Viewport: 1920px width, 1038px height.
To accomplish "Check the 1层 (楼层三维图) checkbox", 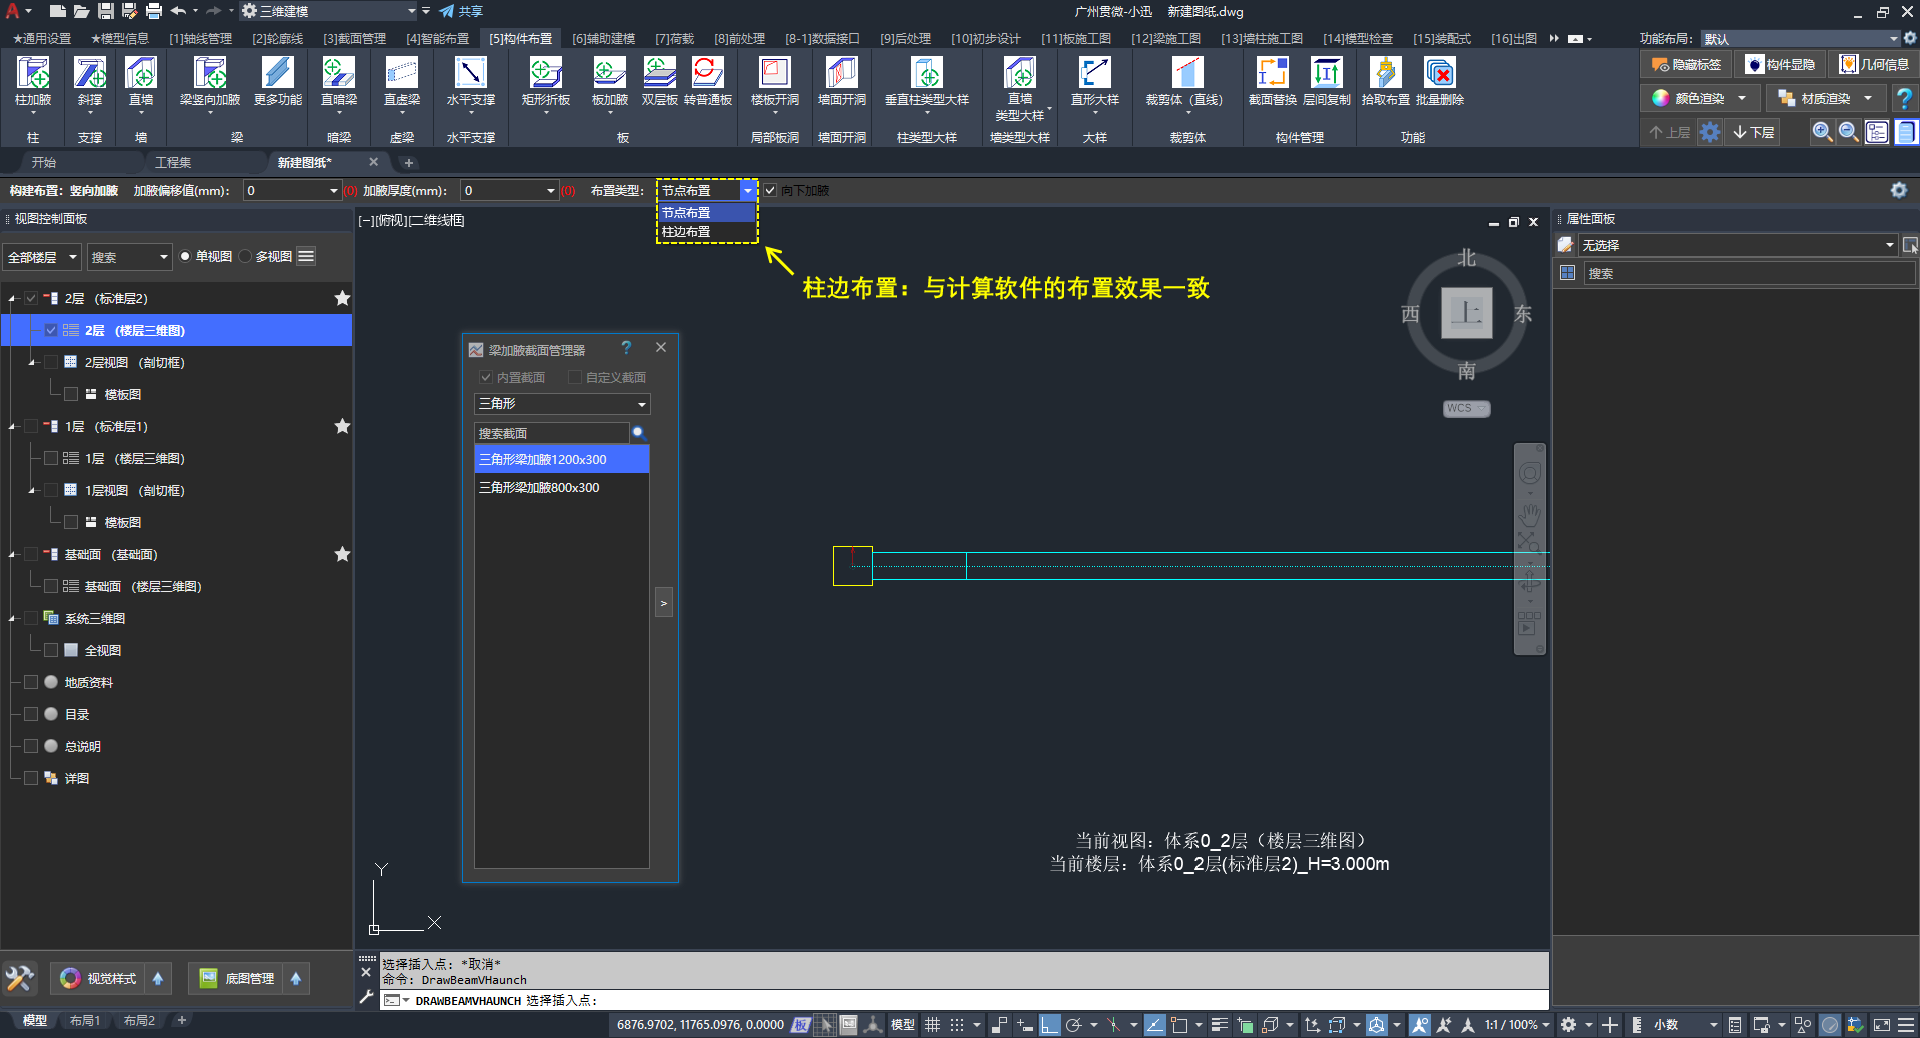I will coord(51,458).
